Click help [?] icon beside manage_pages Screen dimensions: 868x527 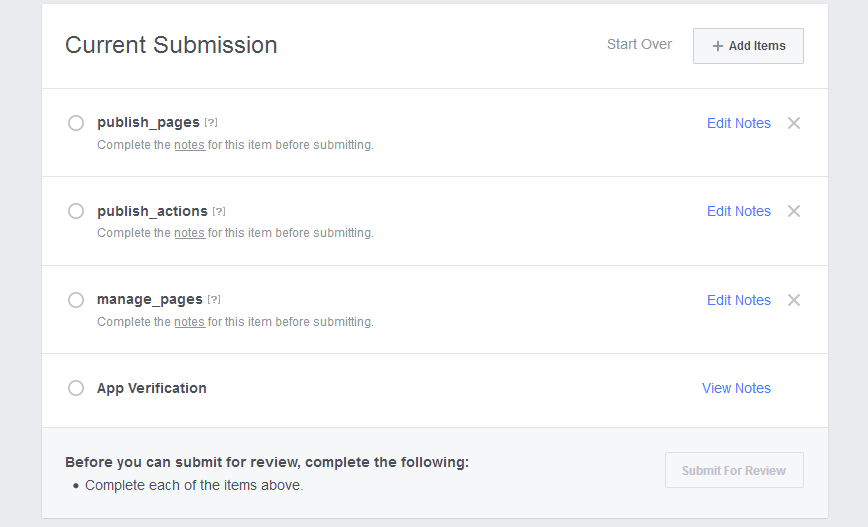pos(214,300)
